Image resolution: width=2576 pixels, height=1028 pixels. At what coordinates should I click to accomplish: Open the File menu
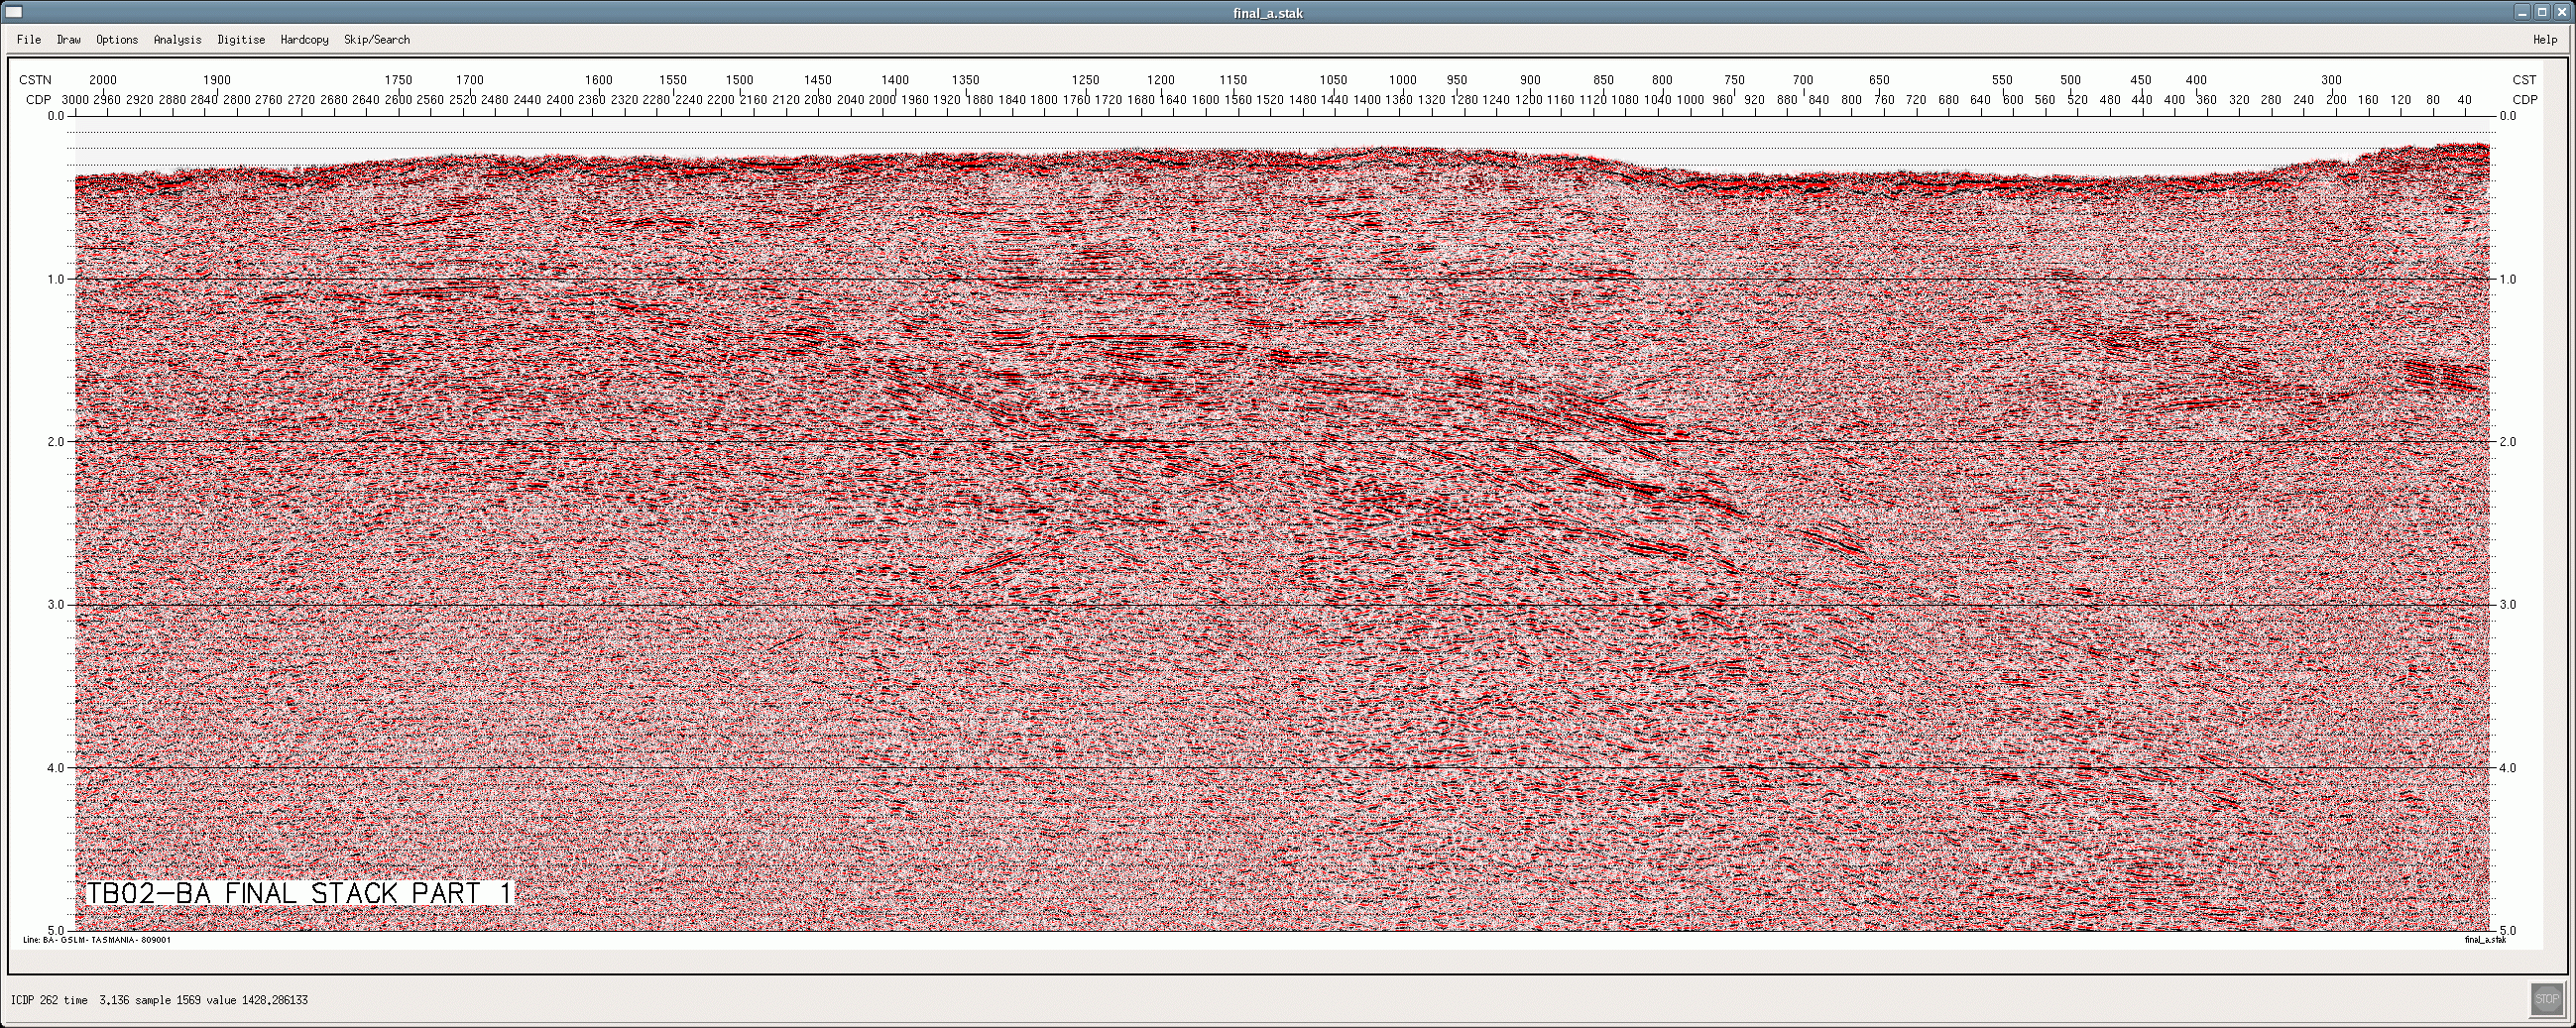29,40
